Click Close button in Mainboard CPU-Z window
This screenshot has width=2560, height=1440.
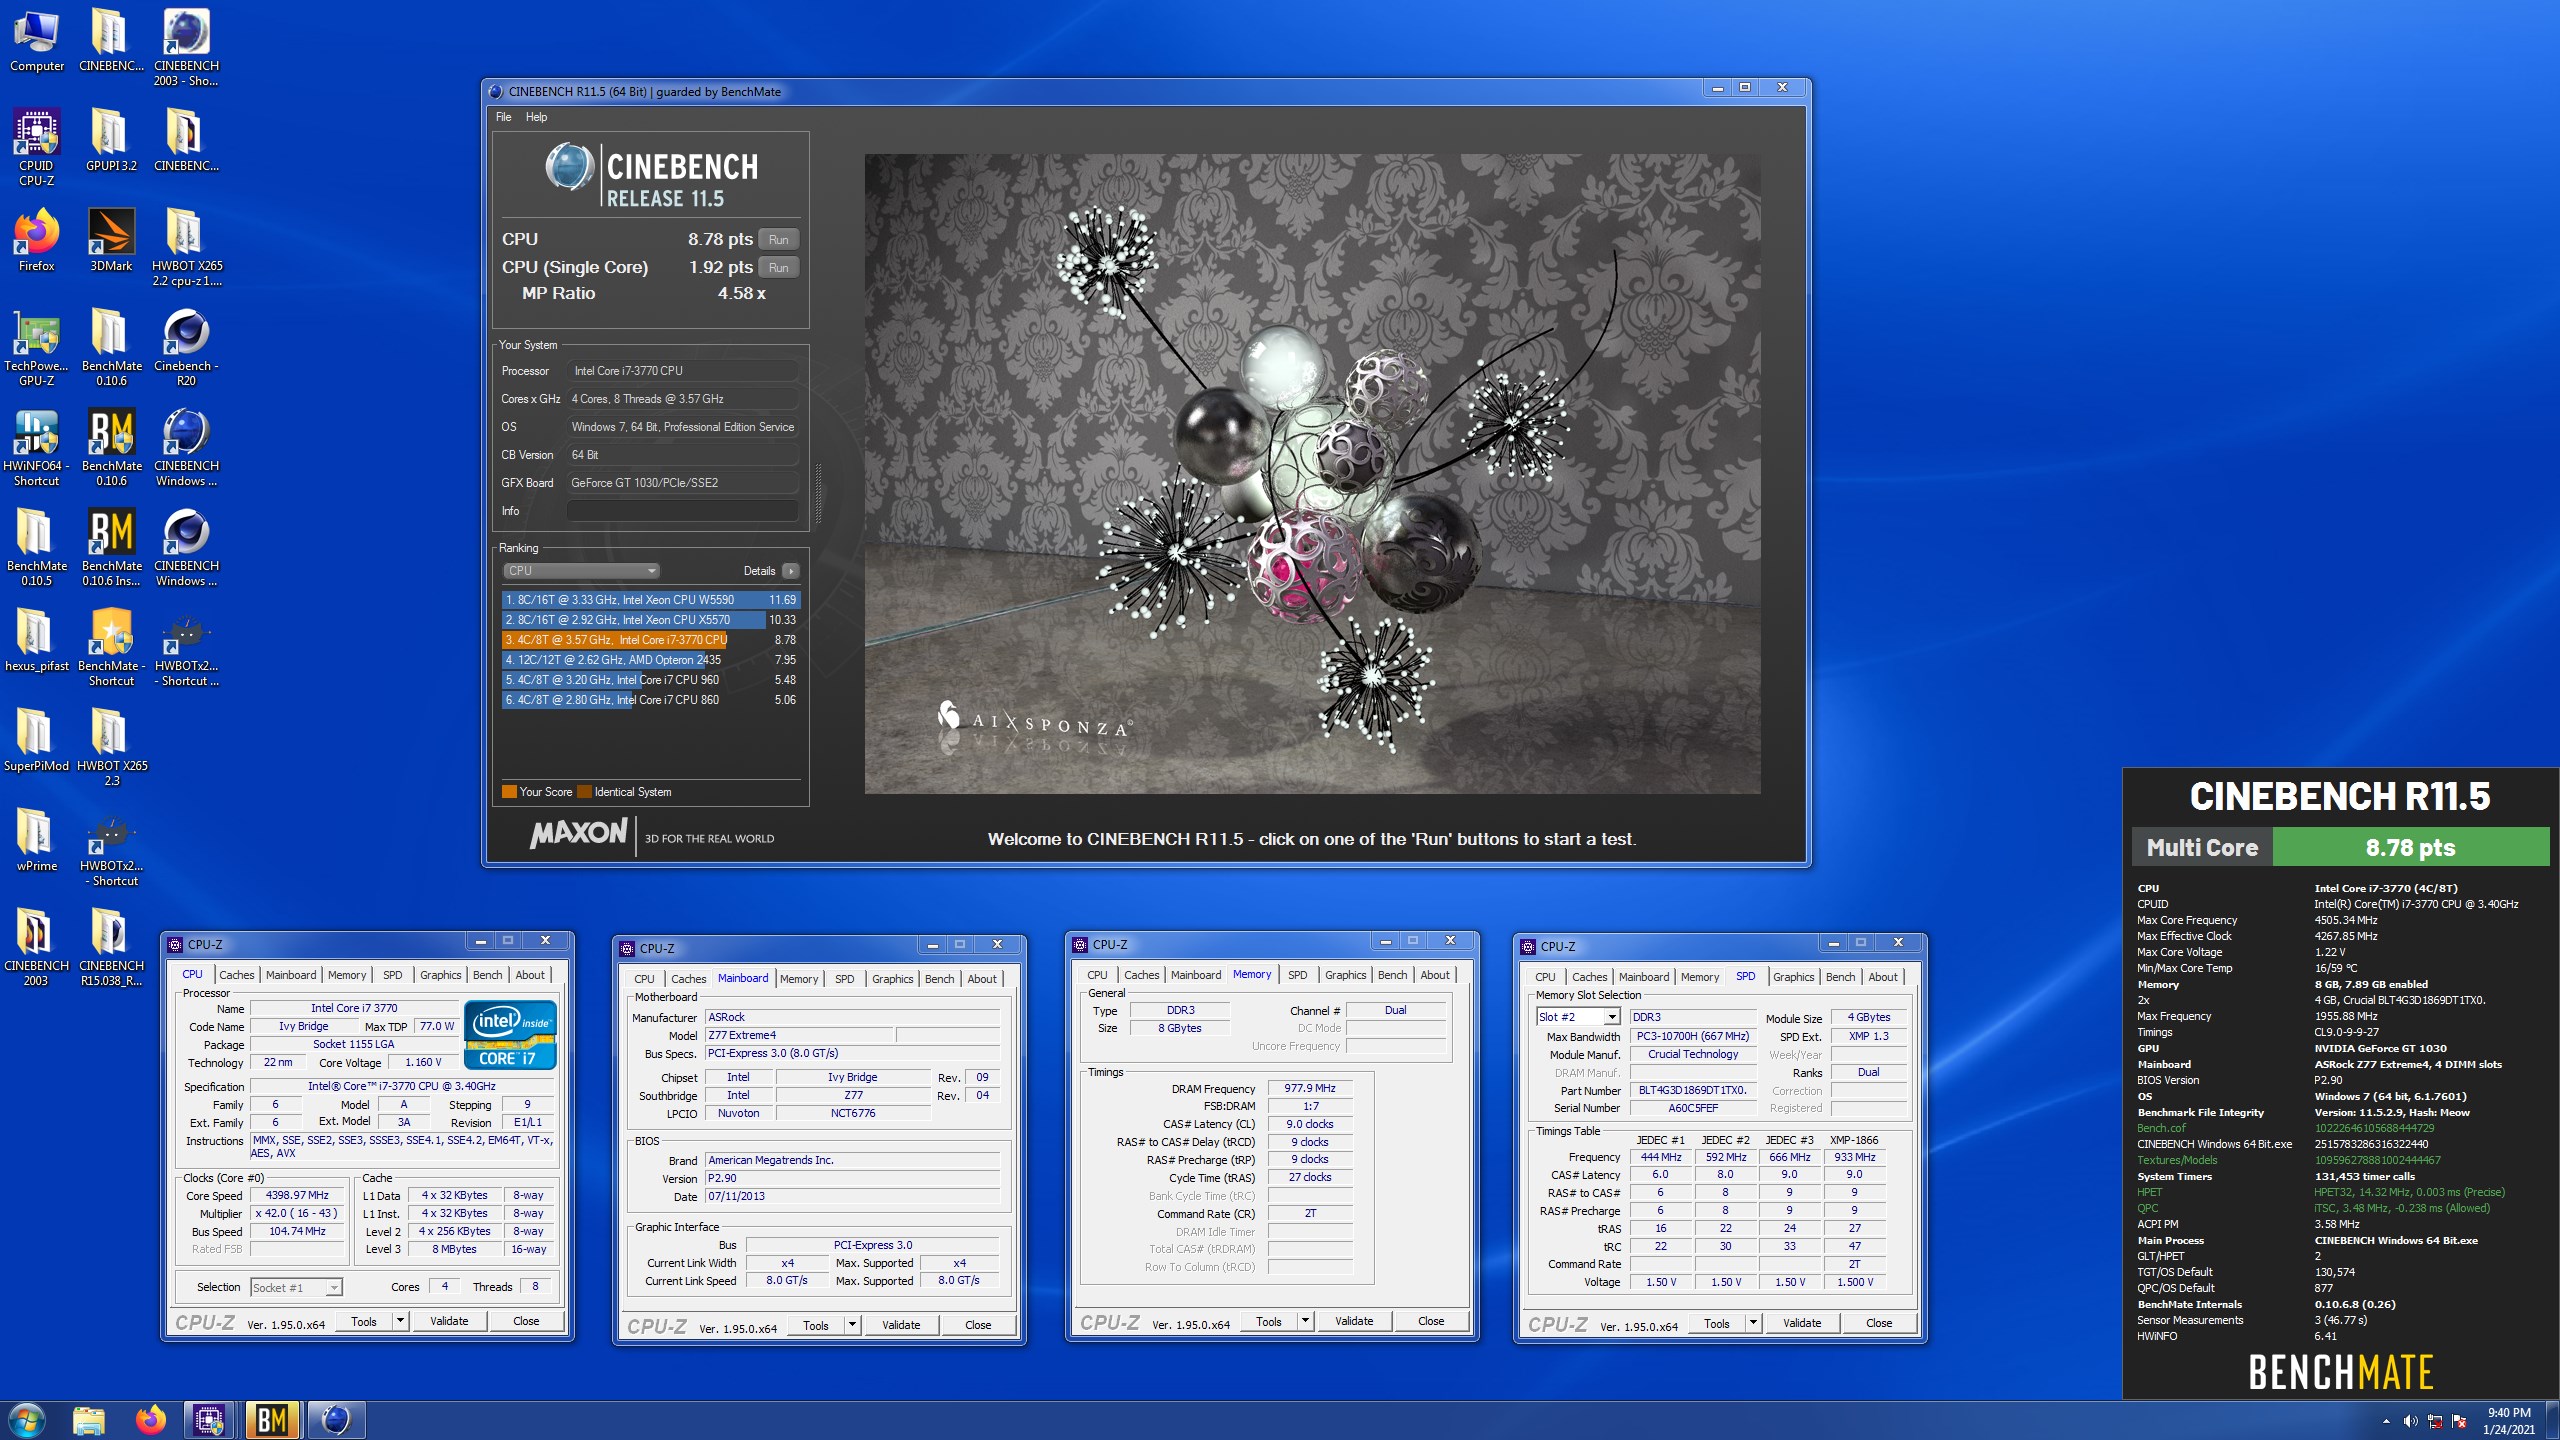tap(978, 1325)
